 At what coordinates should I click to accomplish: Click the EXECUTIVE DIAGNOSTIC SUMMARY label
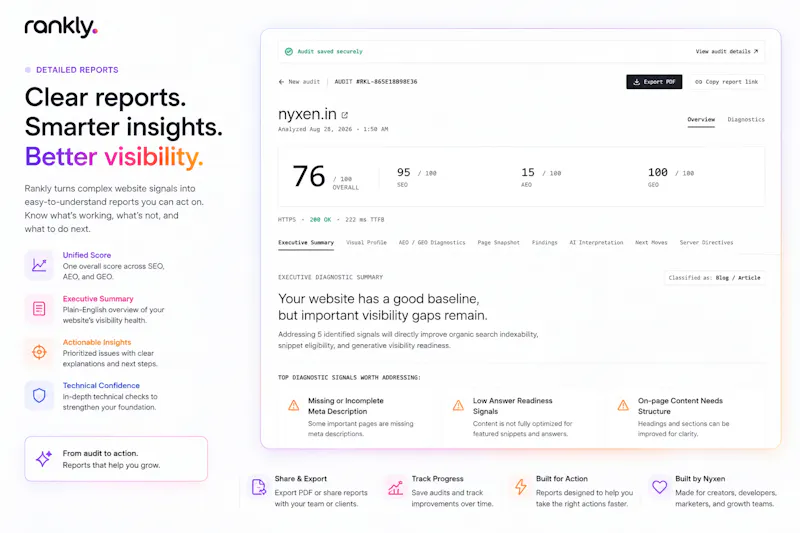coord(331,277)
